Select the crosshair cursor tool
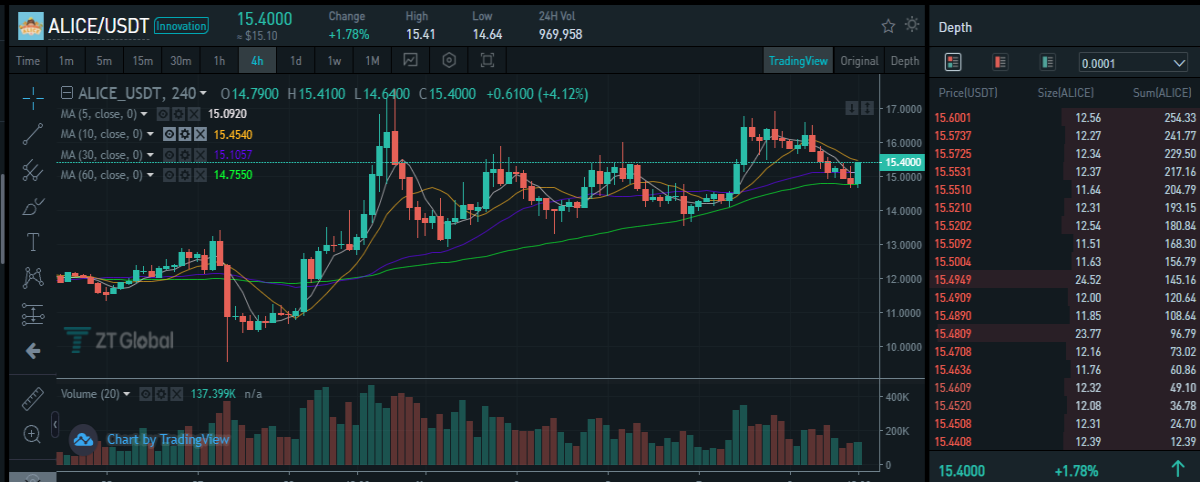The height and width of the screenshot is (482, 1200). click(x=33, y=97)
